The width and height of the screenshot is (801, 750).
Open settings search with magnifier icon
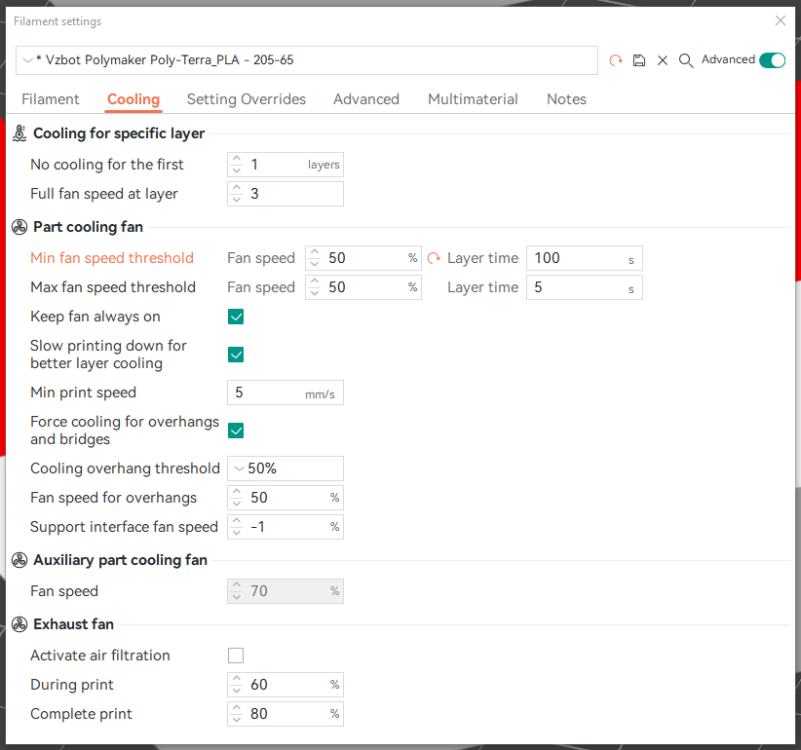[686, 61]
